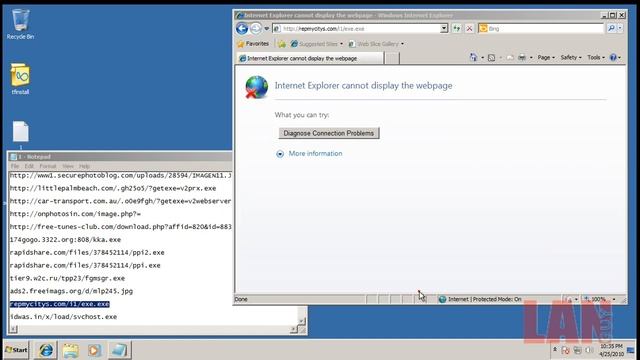Screen dimensions: 640x360
Task: Open the IE Help icon
Action: coord(613,58)
